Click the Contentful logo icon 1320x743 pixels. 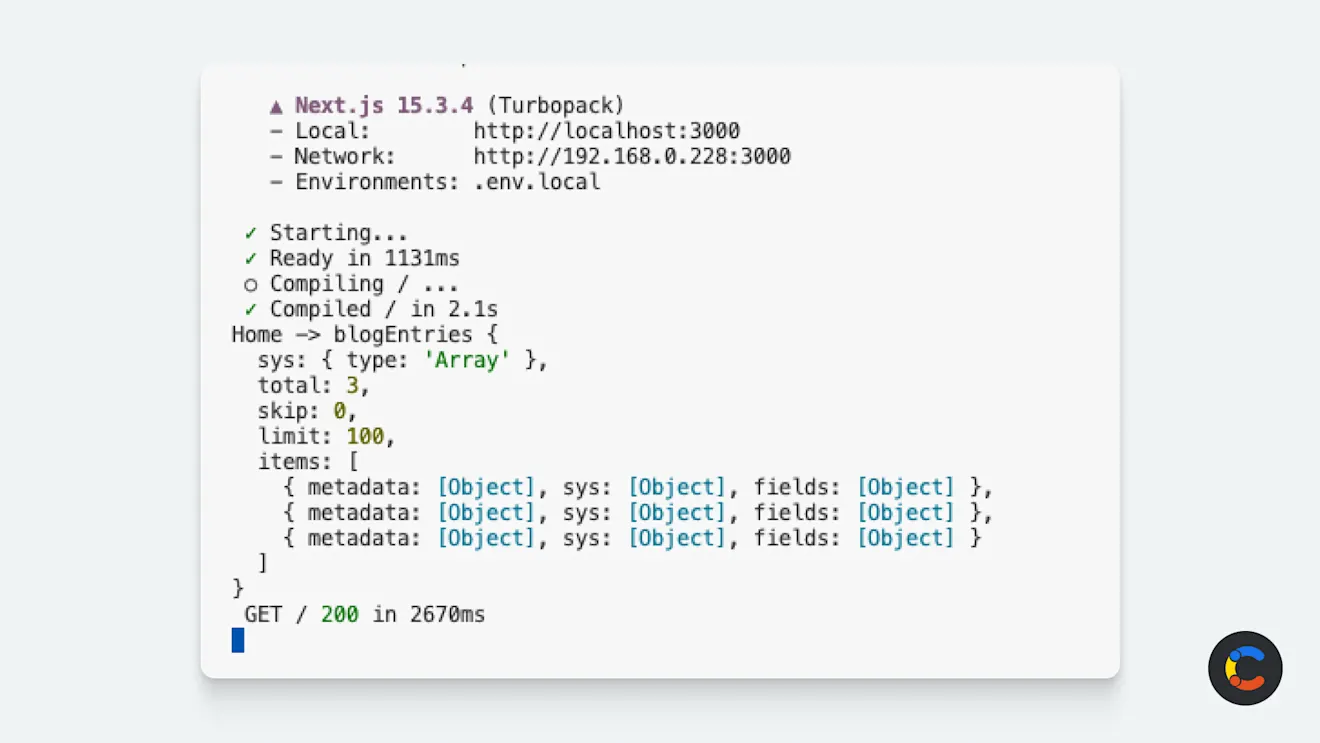tap(1245, 668)
